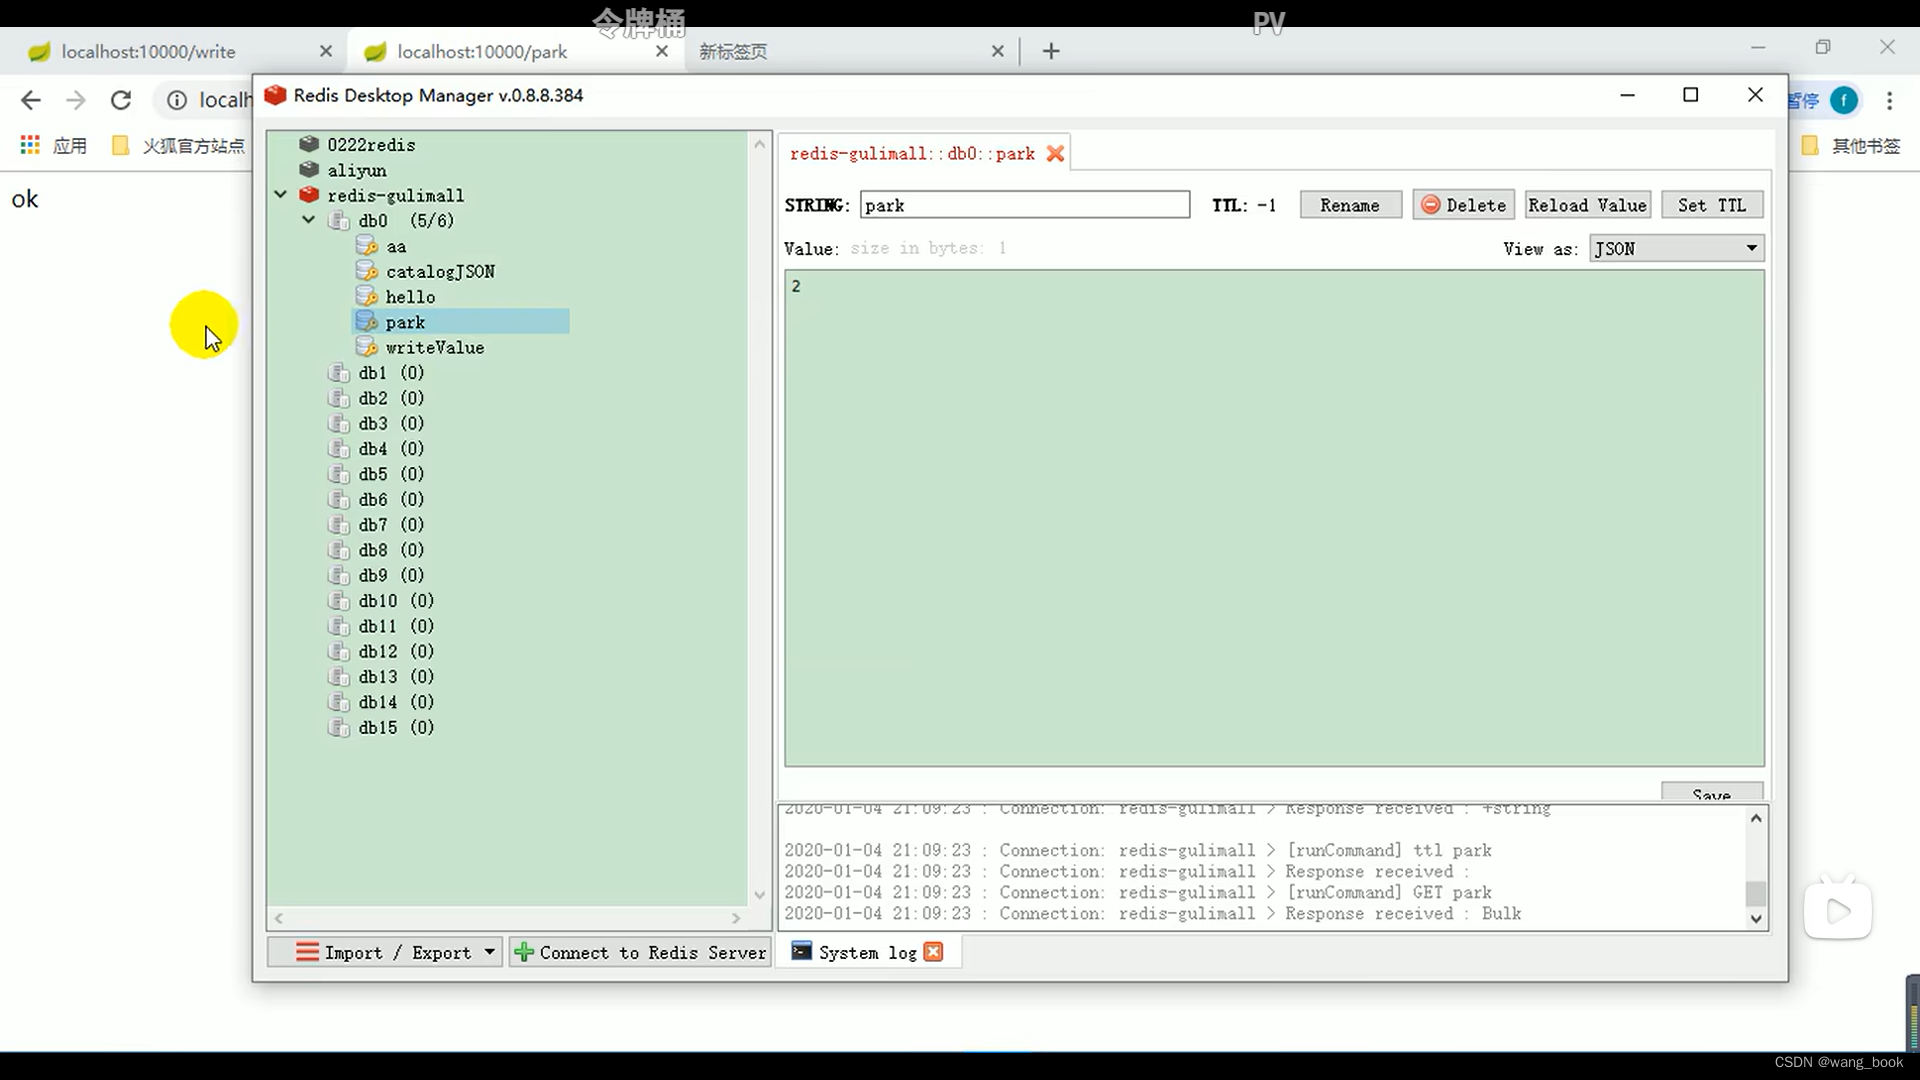This screenshot has width=1920, height=1080.
Task: Open the 其他书签 bookmarks folder
Action: (x=1851, y=146)
